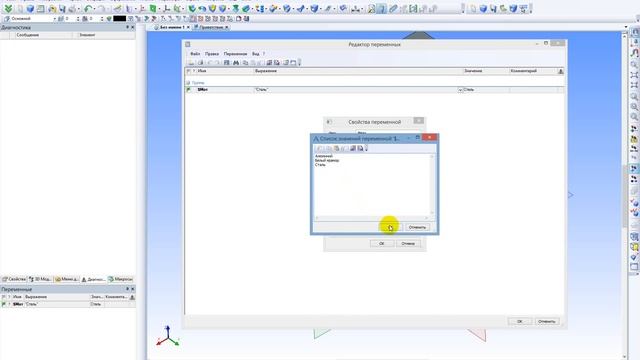Close the Переменные panel
Image resolution: width=640 pixels, height=360 pixels.
132,289
